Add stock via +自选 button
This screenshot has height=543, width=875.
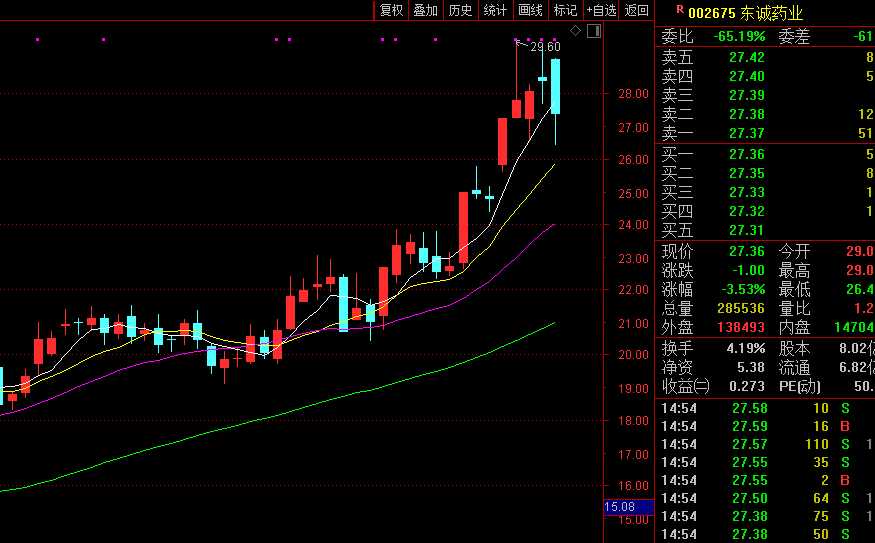click(602, 10)
